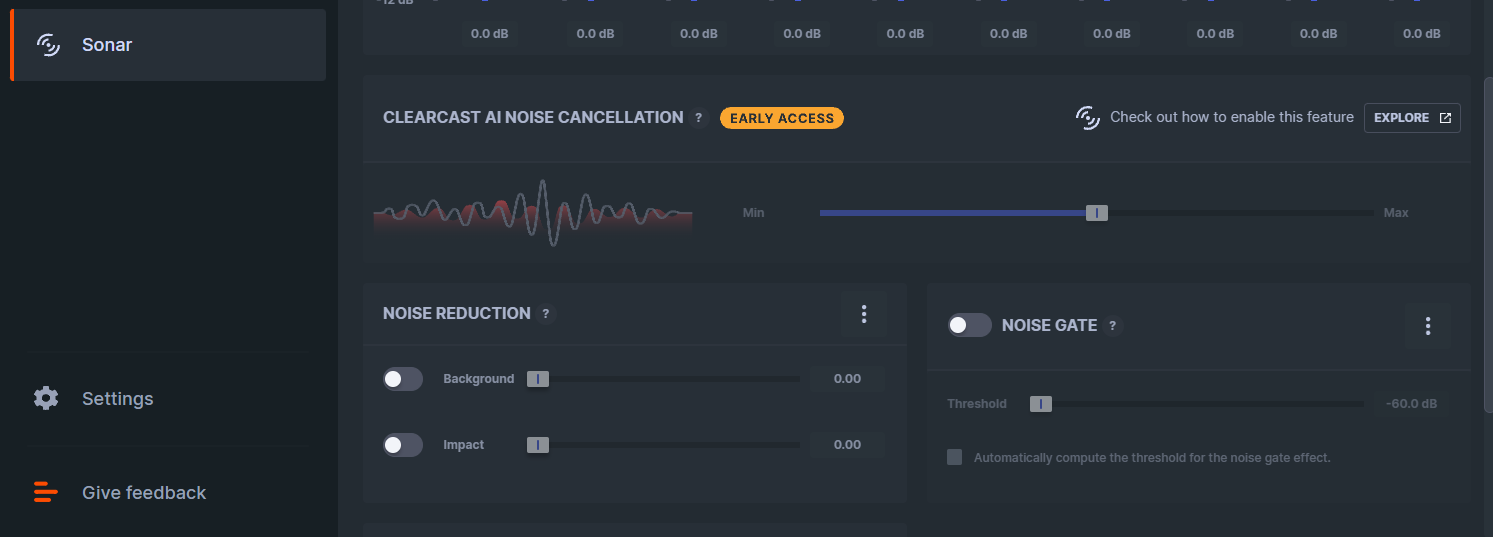
Task: Click the Sonar logo beside feature hint
Action: click(x=1088, y=118)
